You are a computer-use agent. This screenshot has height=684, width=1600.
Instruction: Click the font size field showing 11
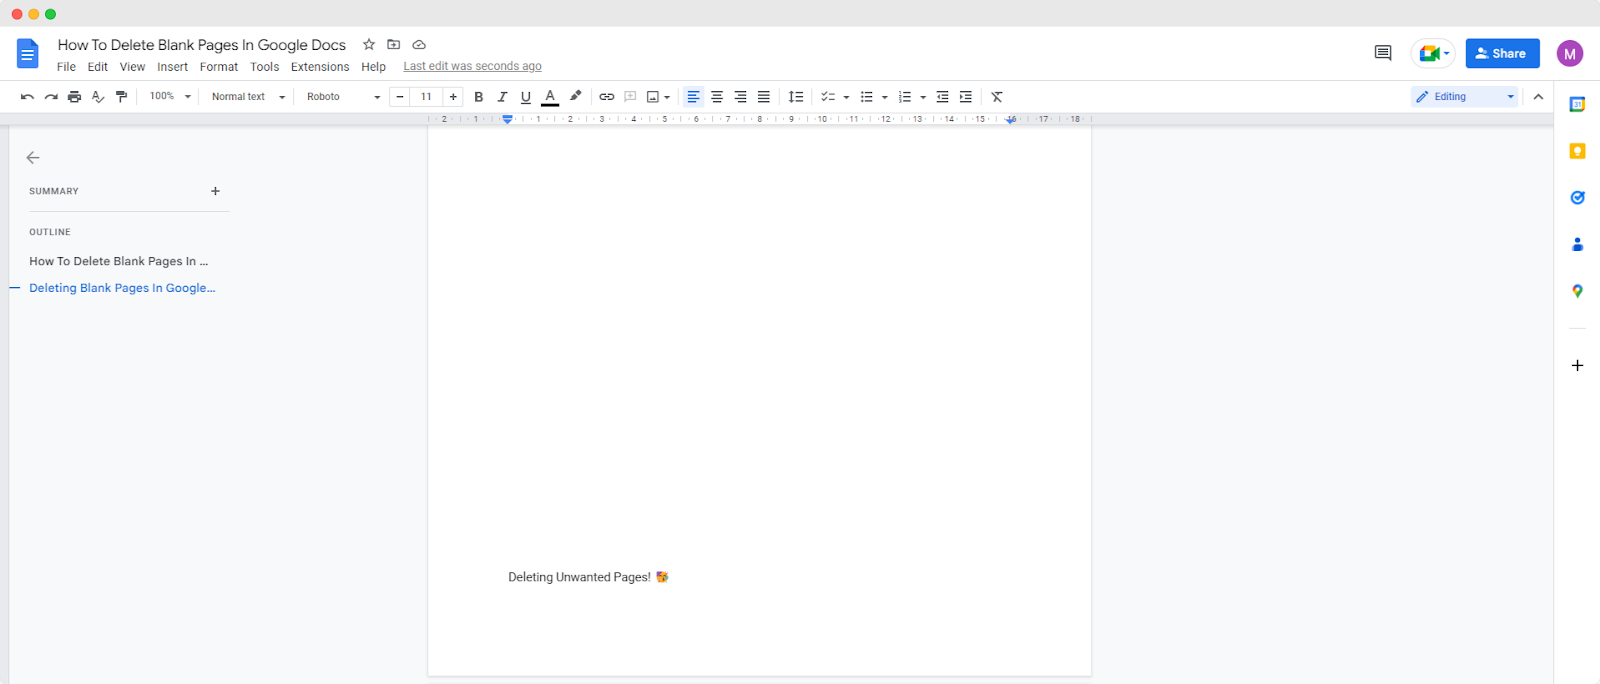click(x=426, y=97)
